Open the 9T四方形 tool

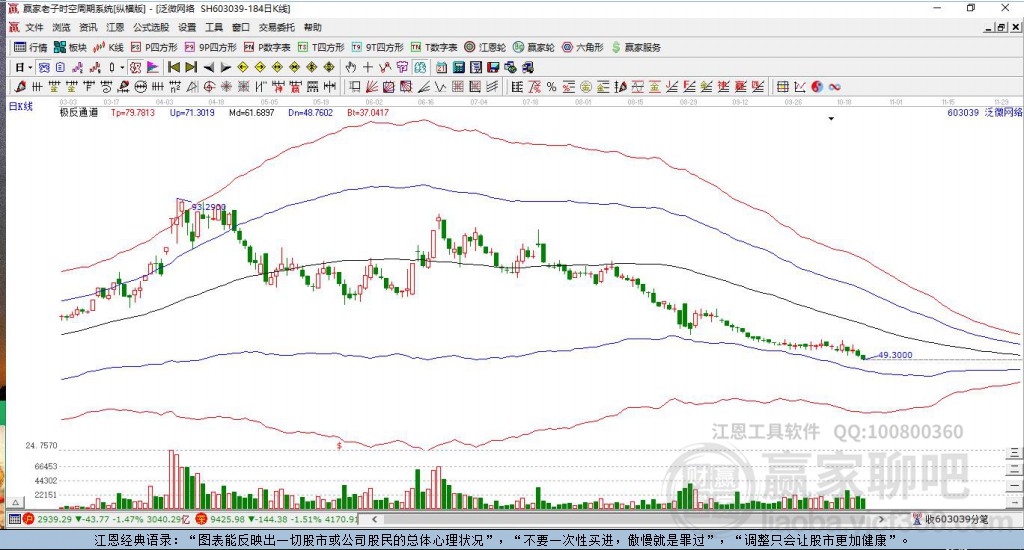coord(377,47)
